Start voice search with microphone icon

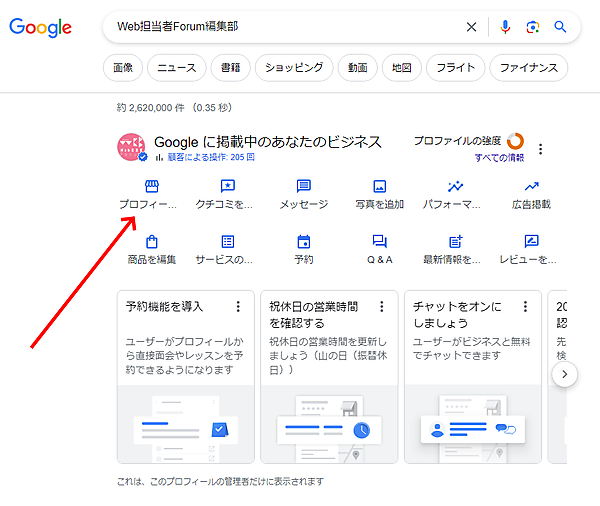505,27
